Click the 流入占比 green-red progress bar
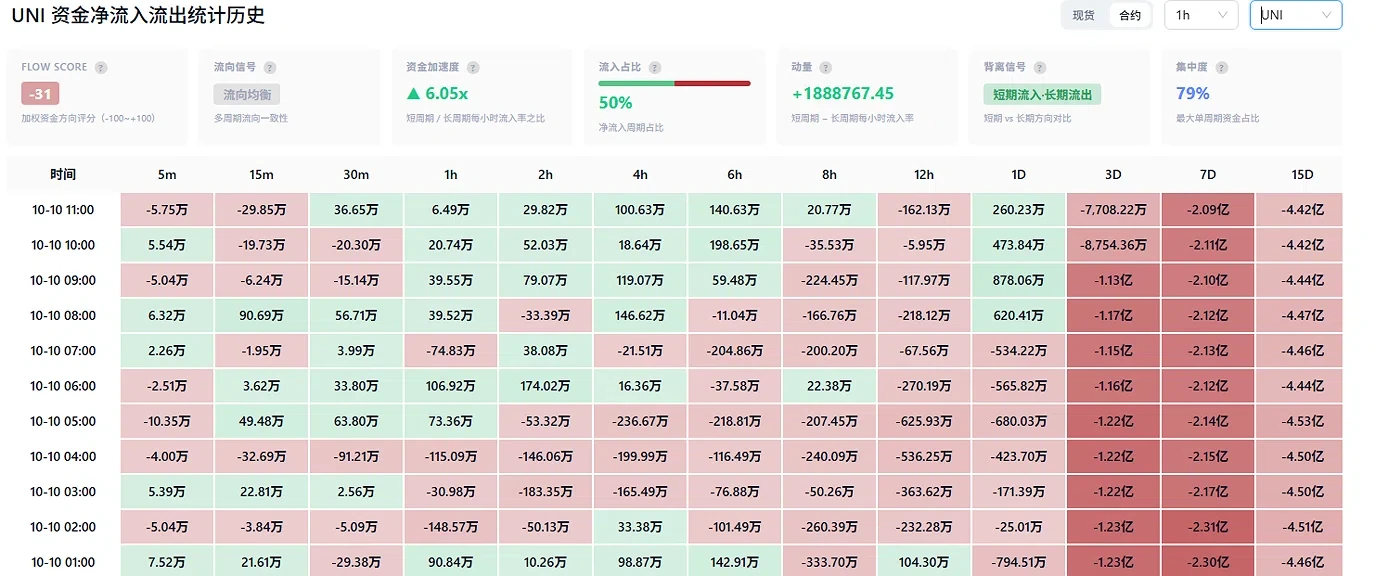 [x=674, y=83]
